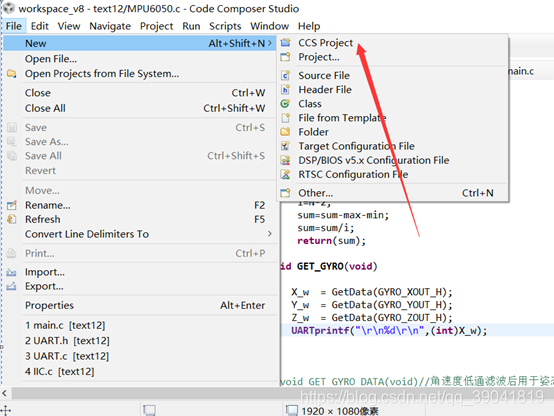Click the Folder icon in New submenu
Screen dimensions: 554x416
285,132
